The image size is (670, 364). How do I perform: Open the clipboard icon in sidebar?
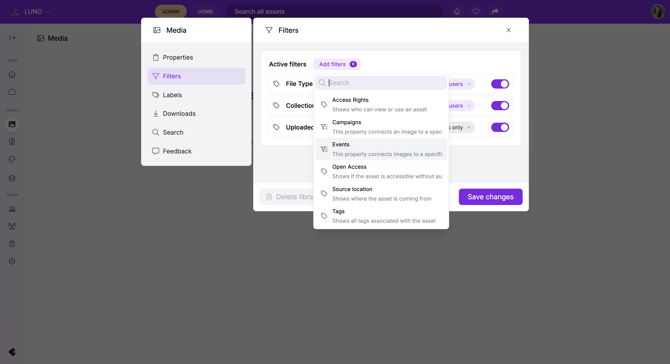12,244
